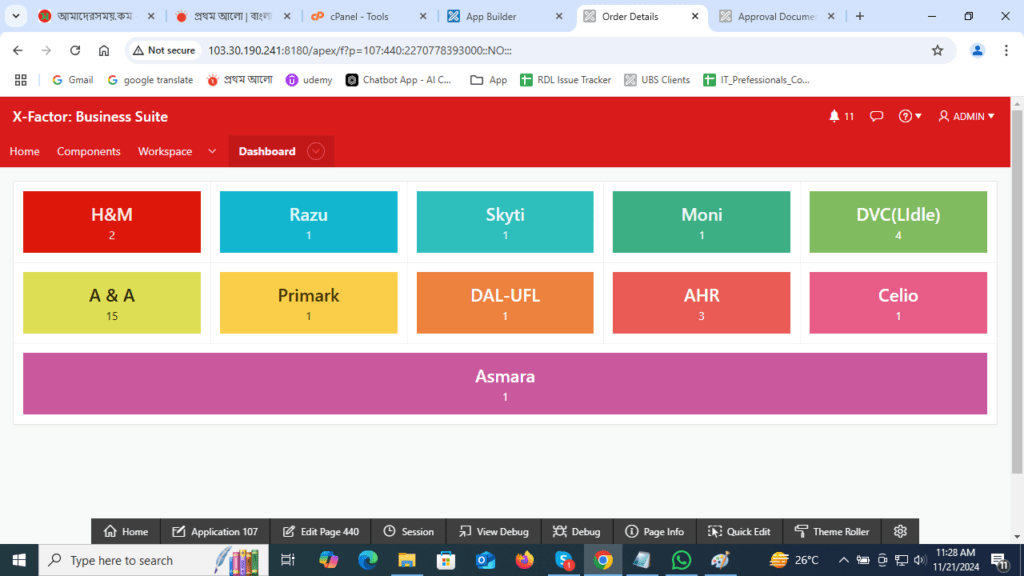Open the H&M red dashboard card

coord(112,222)
